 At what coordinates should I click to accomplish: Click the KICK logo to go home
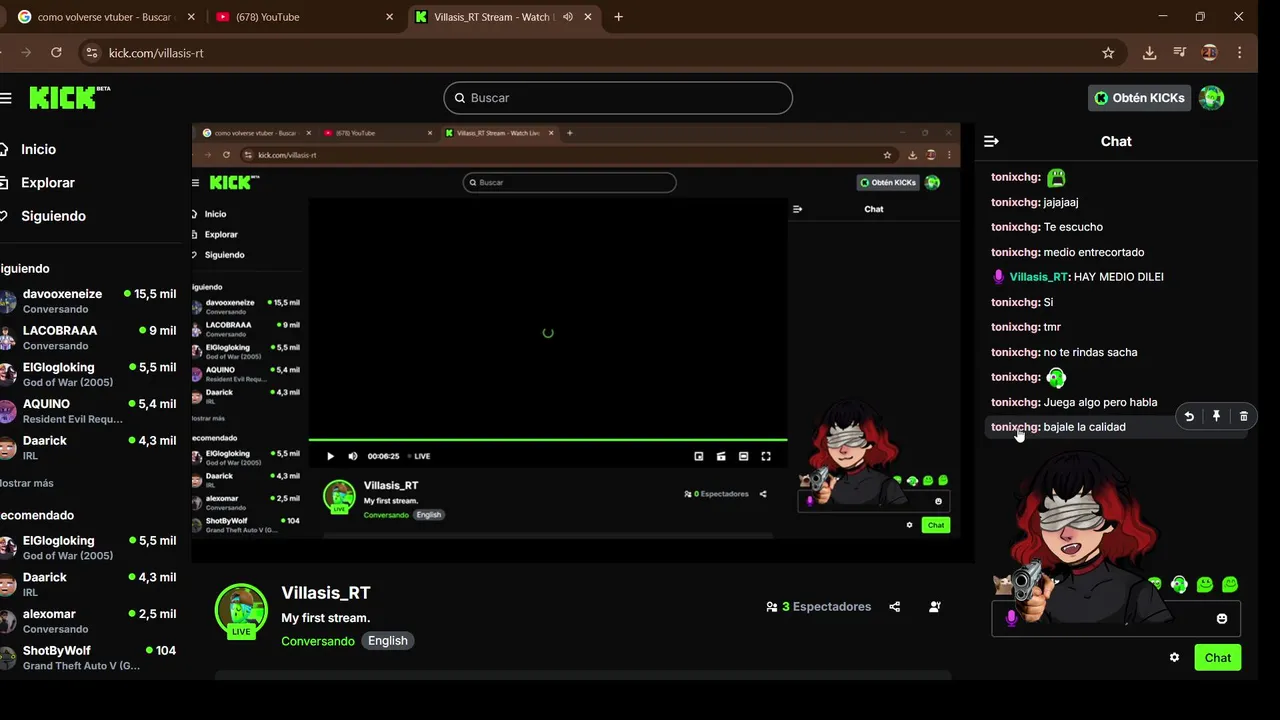(68, 97)
